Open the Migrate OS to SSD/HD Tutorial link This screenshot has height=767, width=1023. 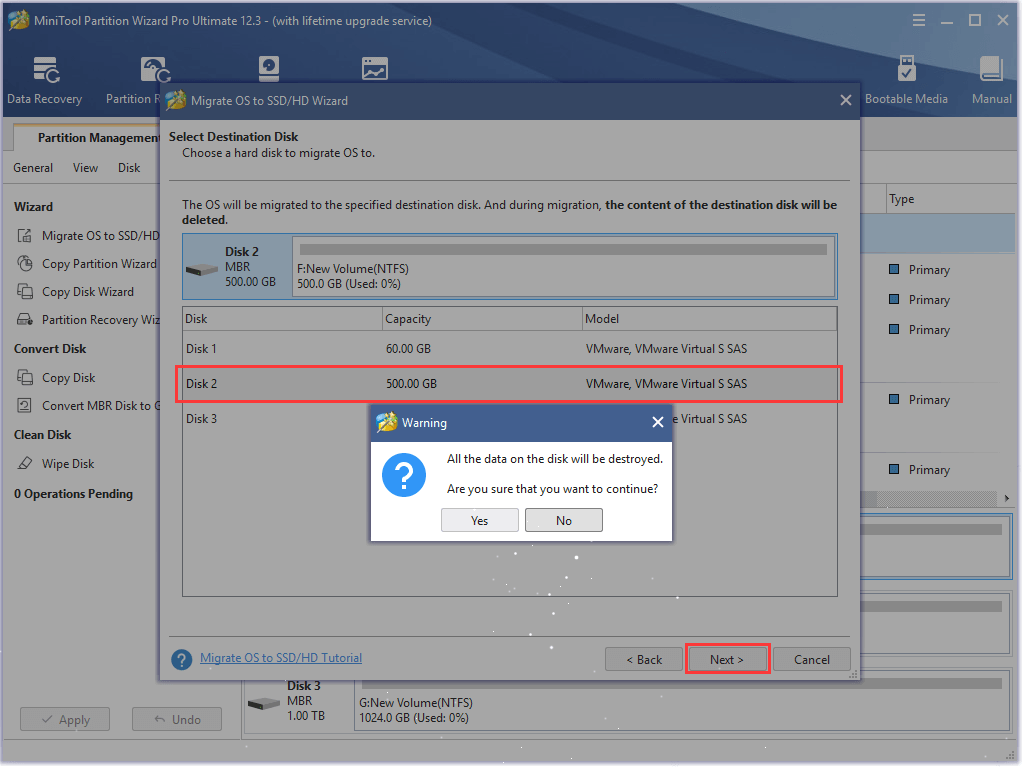tap(281, 658)
